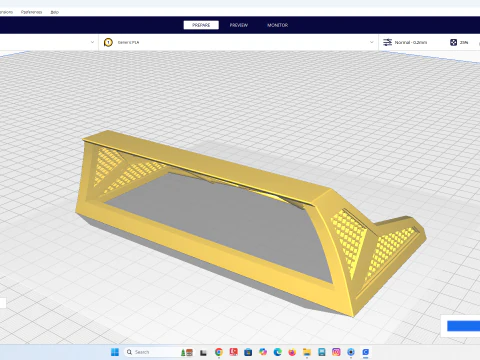Open Copilot from taskbar
Screen dimensions: 480x360
263,352
